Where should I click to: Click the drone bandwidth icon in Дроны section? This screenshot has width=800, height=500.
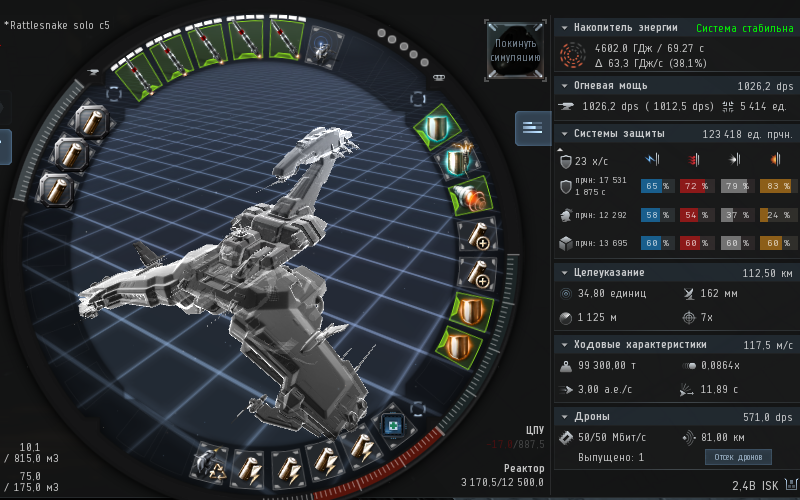tap(566, 437)
